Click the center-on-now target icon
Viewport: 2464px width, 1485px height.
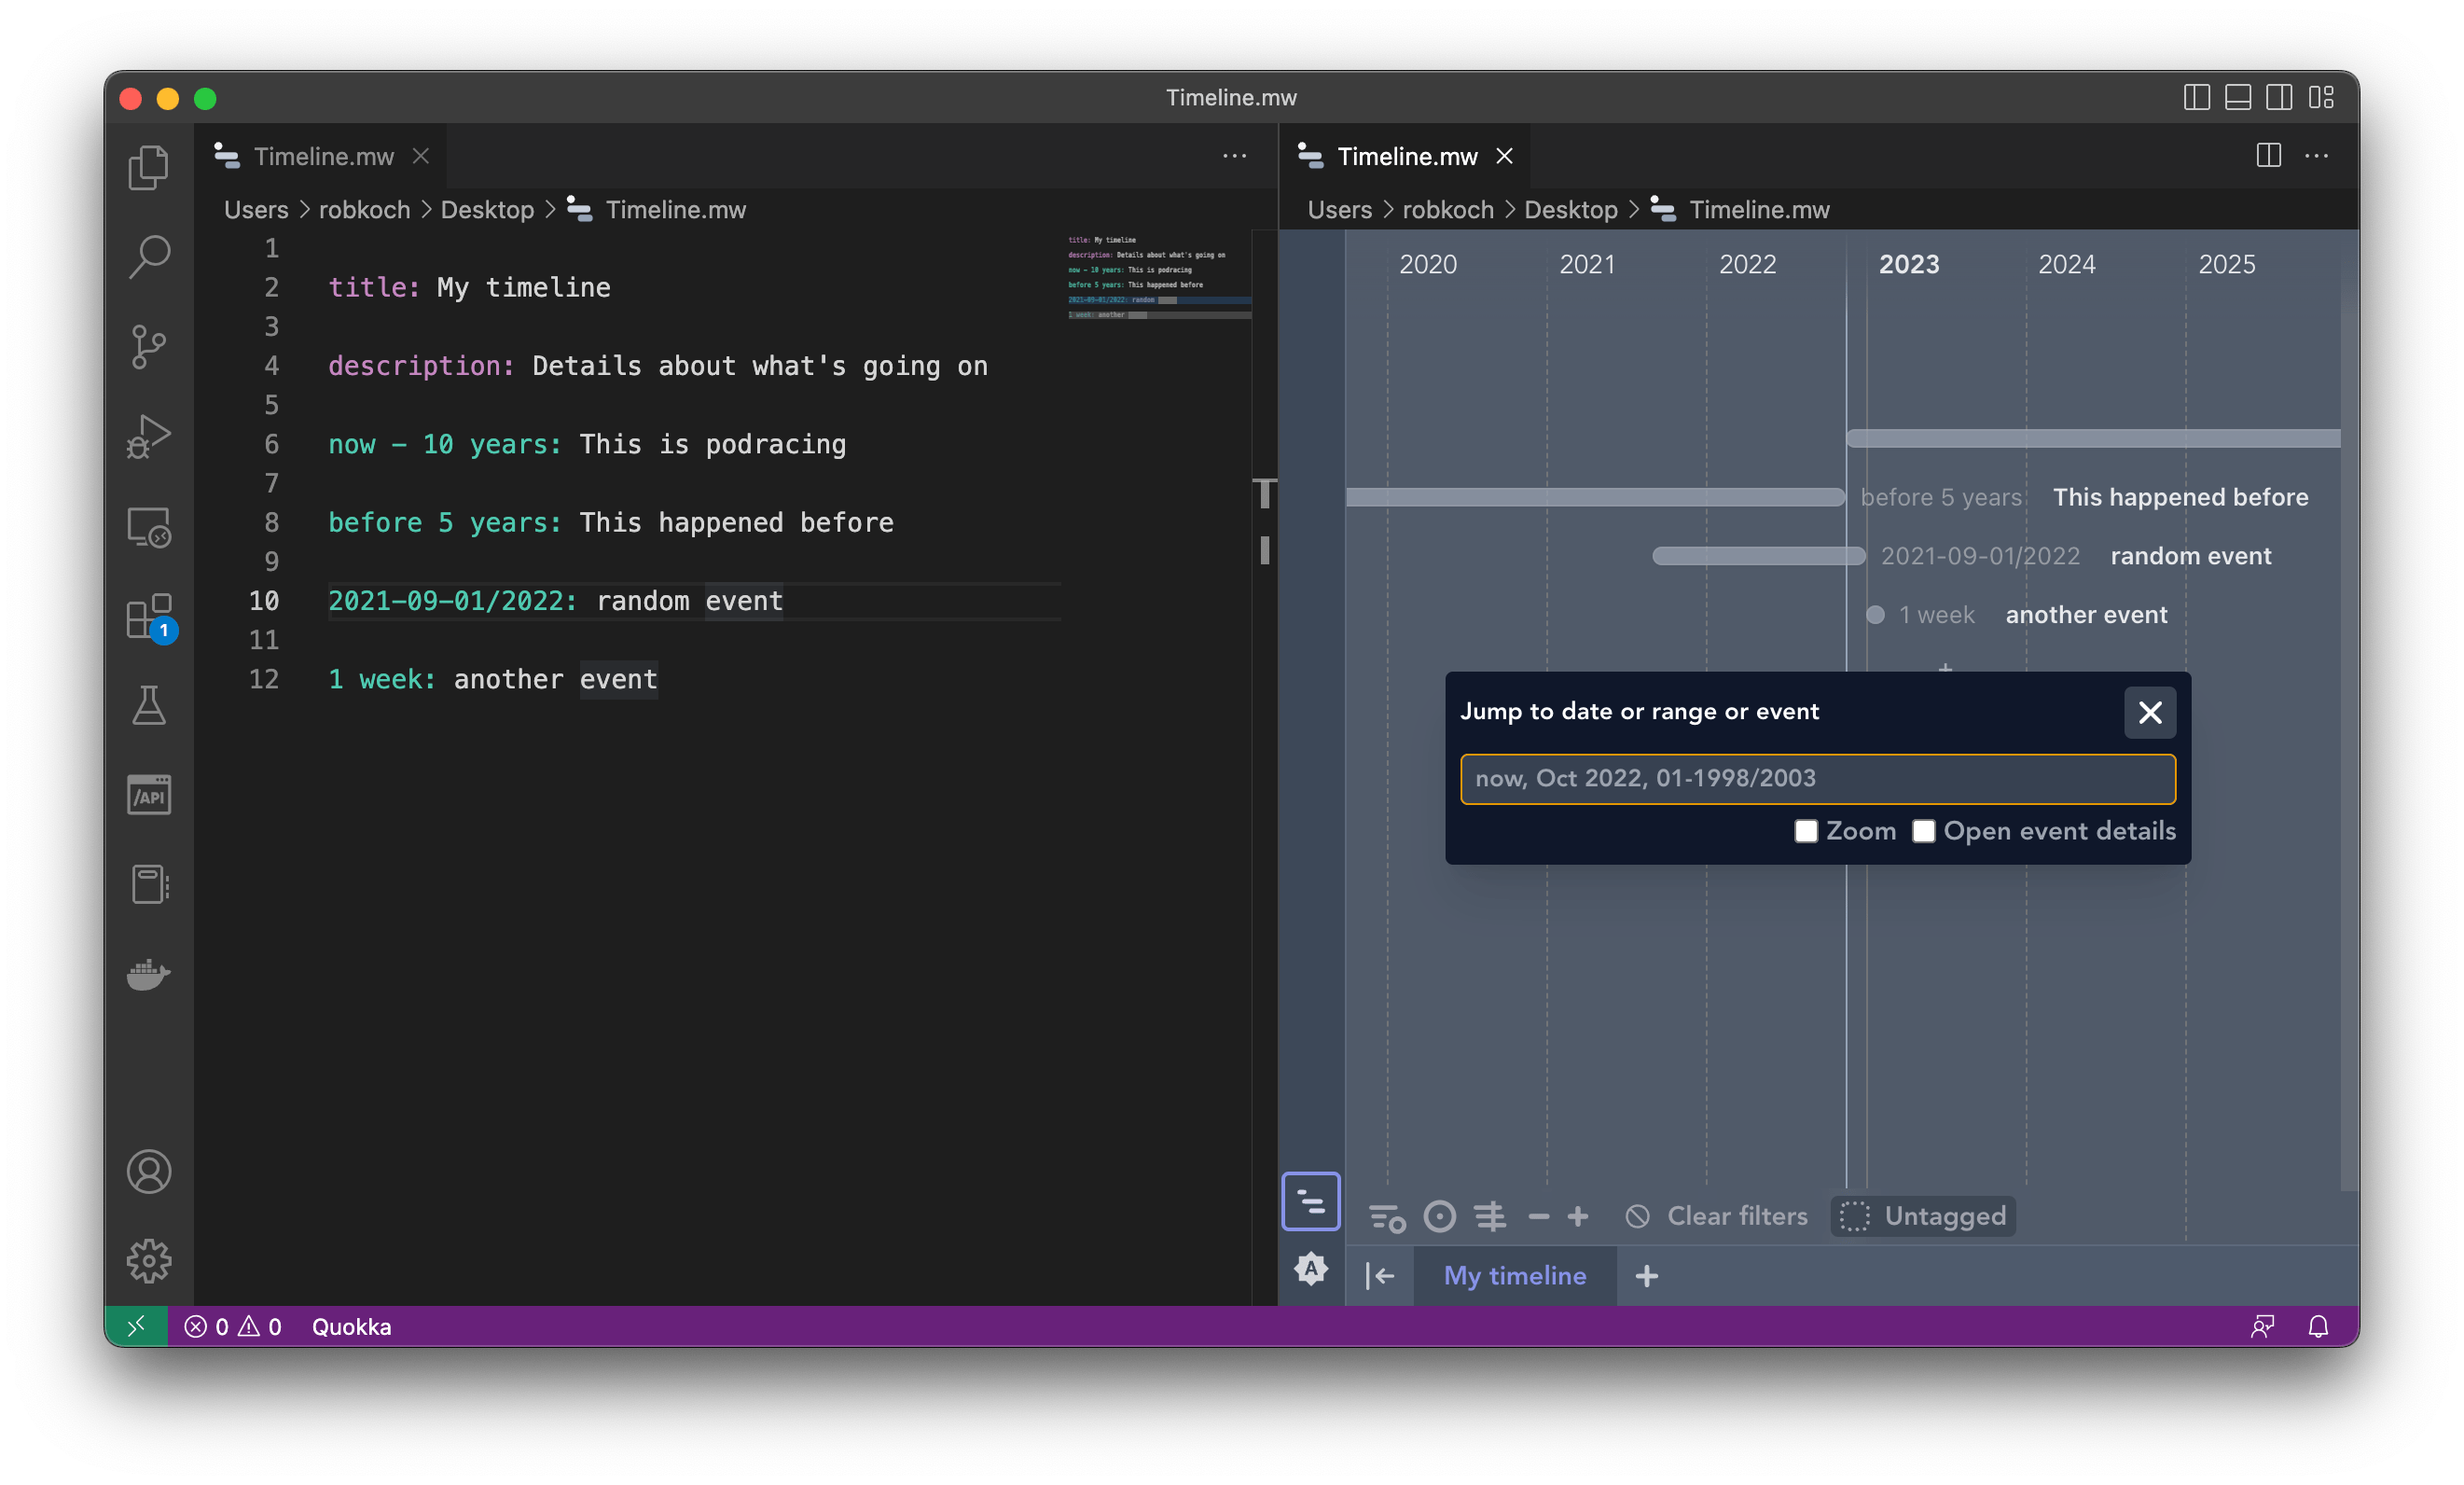1440,1216
